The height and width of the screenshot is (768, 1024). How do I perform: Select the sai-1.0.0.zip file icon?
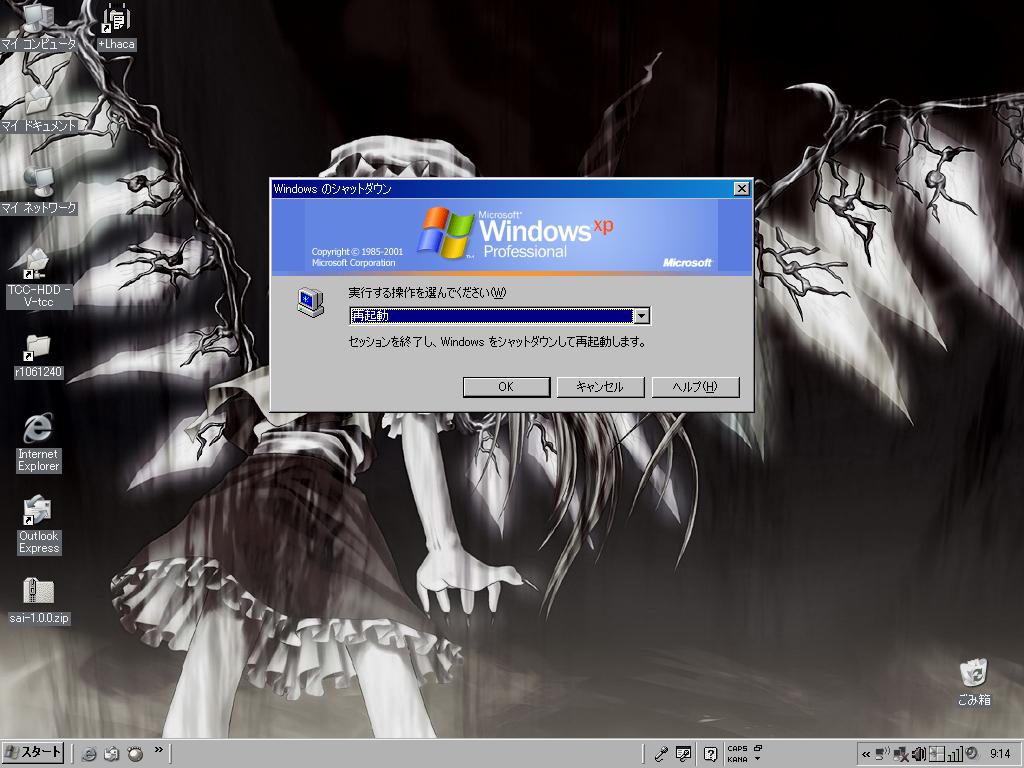[39, 601]
